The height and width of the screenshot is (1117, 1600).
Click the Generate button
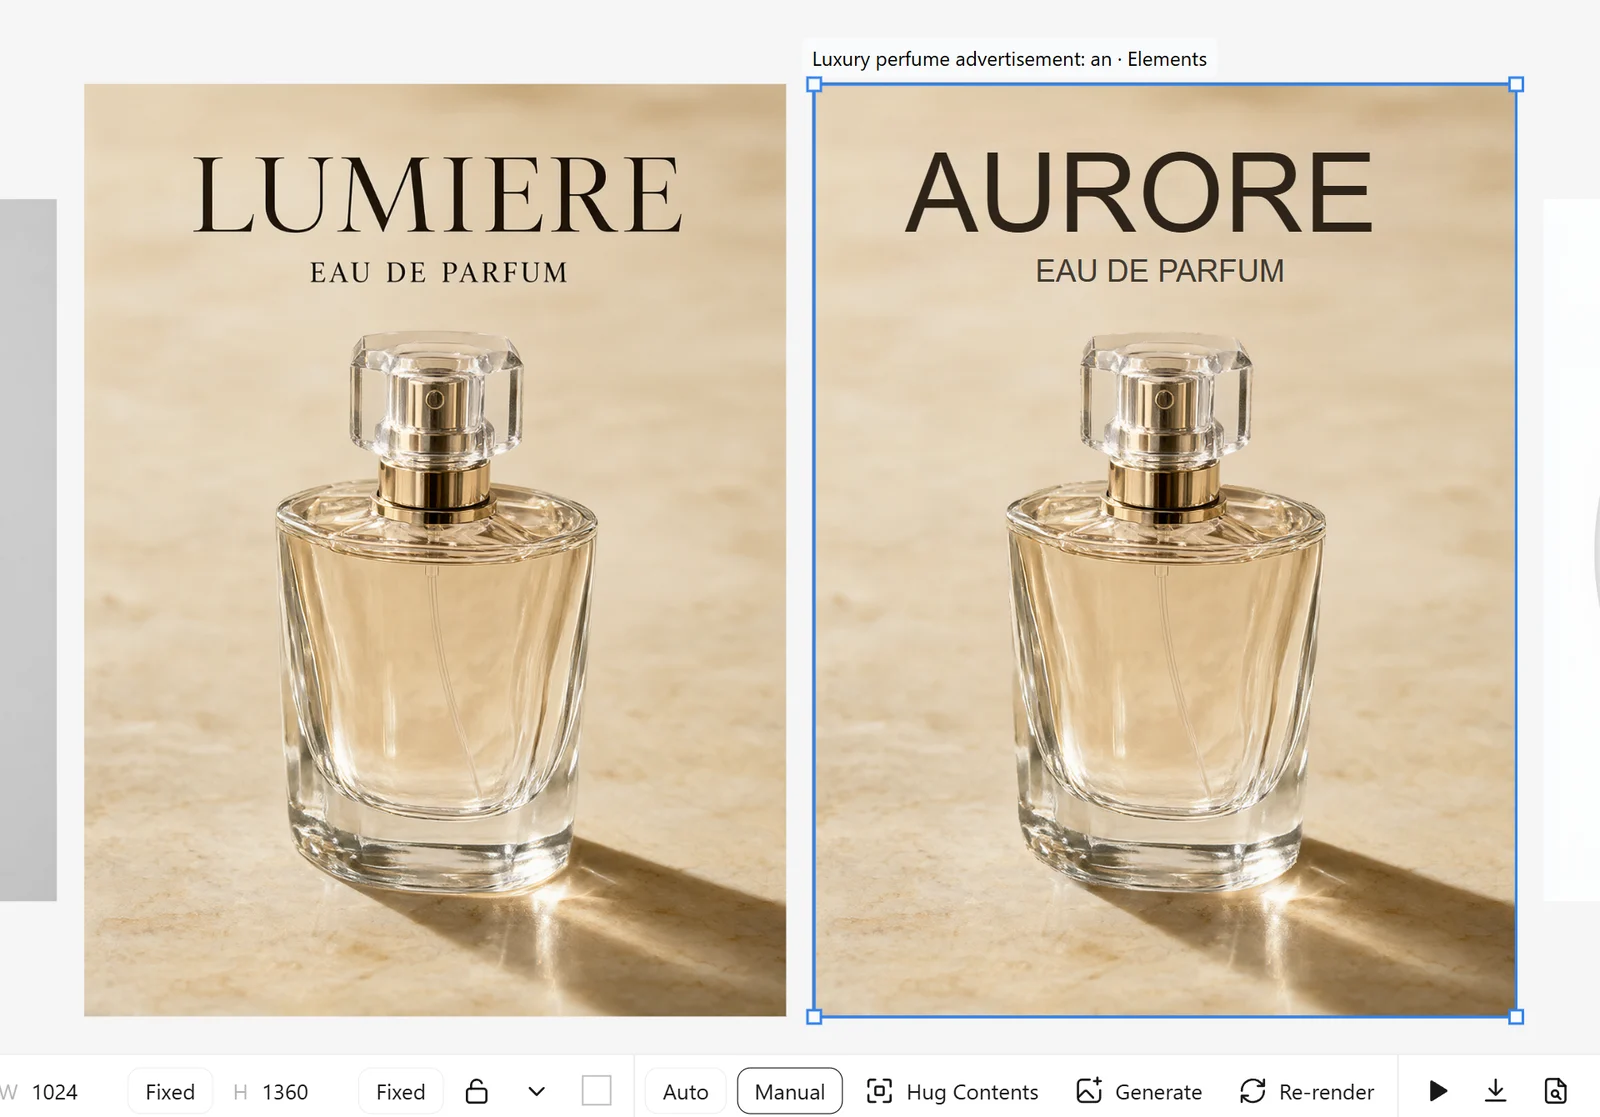tap(1139, 1091)
